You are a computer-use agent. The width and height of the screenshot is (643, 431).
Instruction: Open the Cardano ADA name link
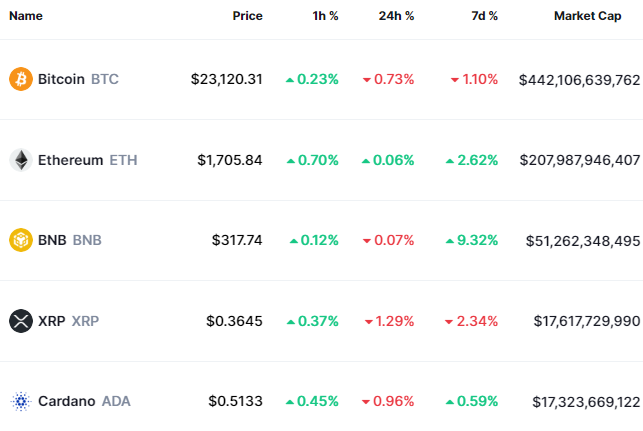click(84, 401)
